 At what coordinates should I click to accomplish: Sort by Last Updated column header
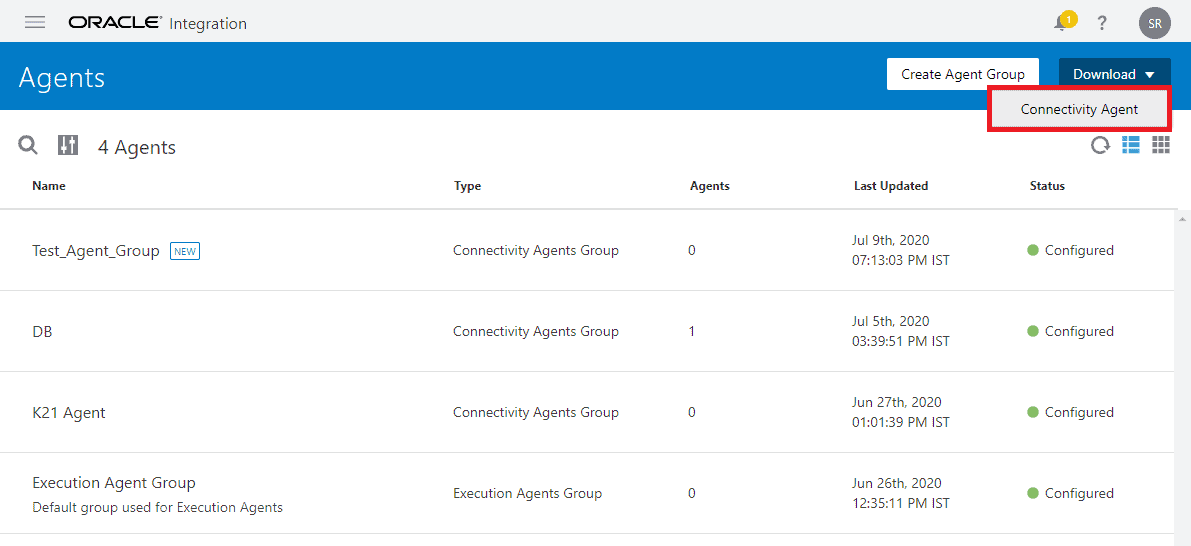pos(891,186)
